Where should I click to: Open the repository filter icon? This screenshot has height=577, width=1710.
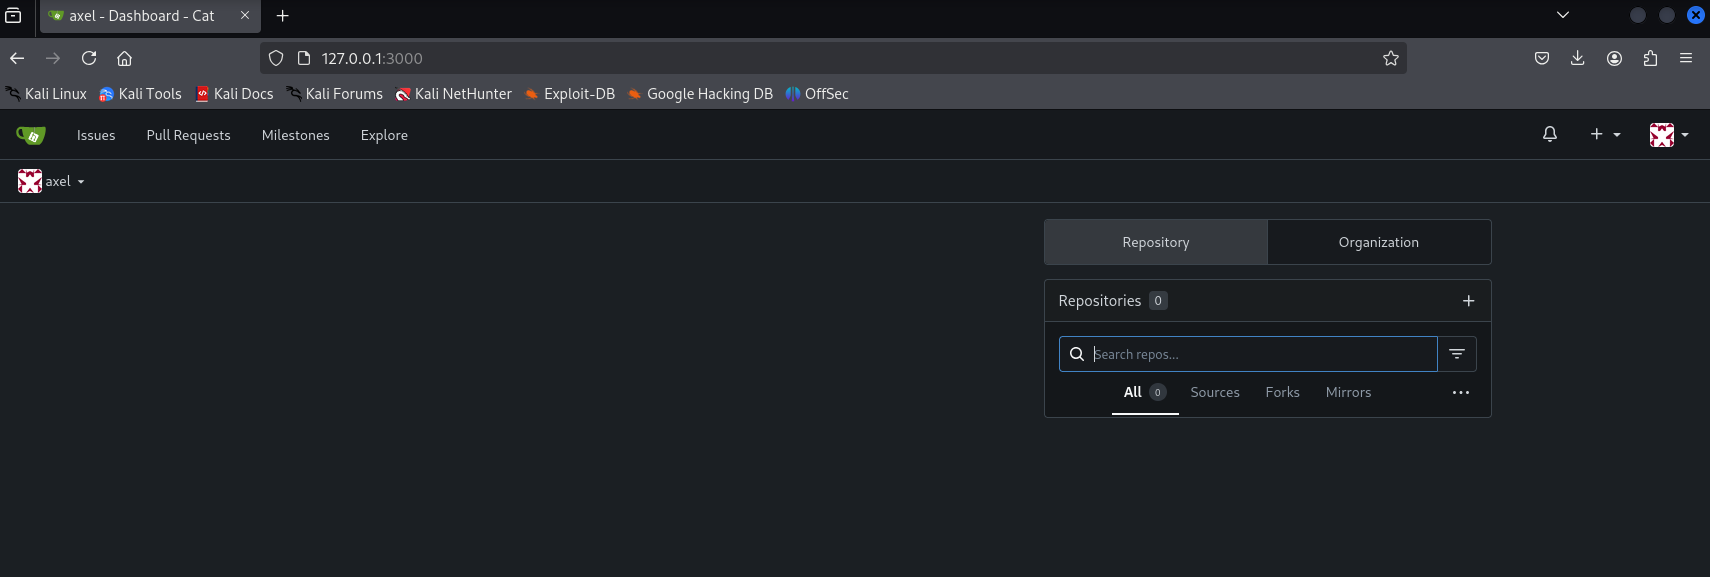tap(1457, 354)
